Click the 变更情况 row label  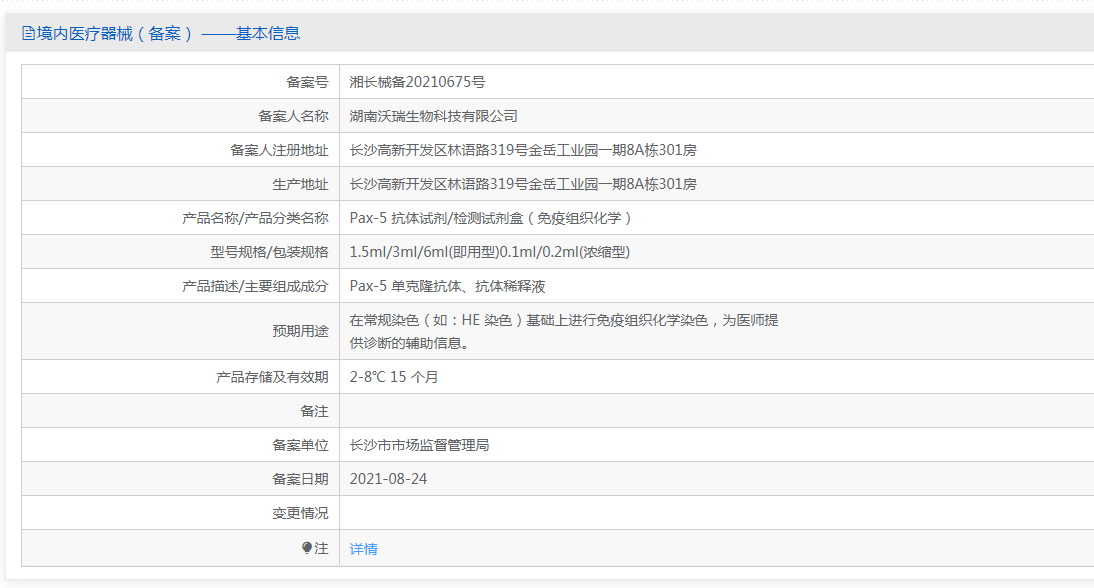click(x=300, y=513)
